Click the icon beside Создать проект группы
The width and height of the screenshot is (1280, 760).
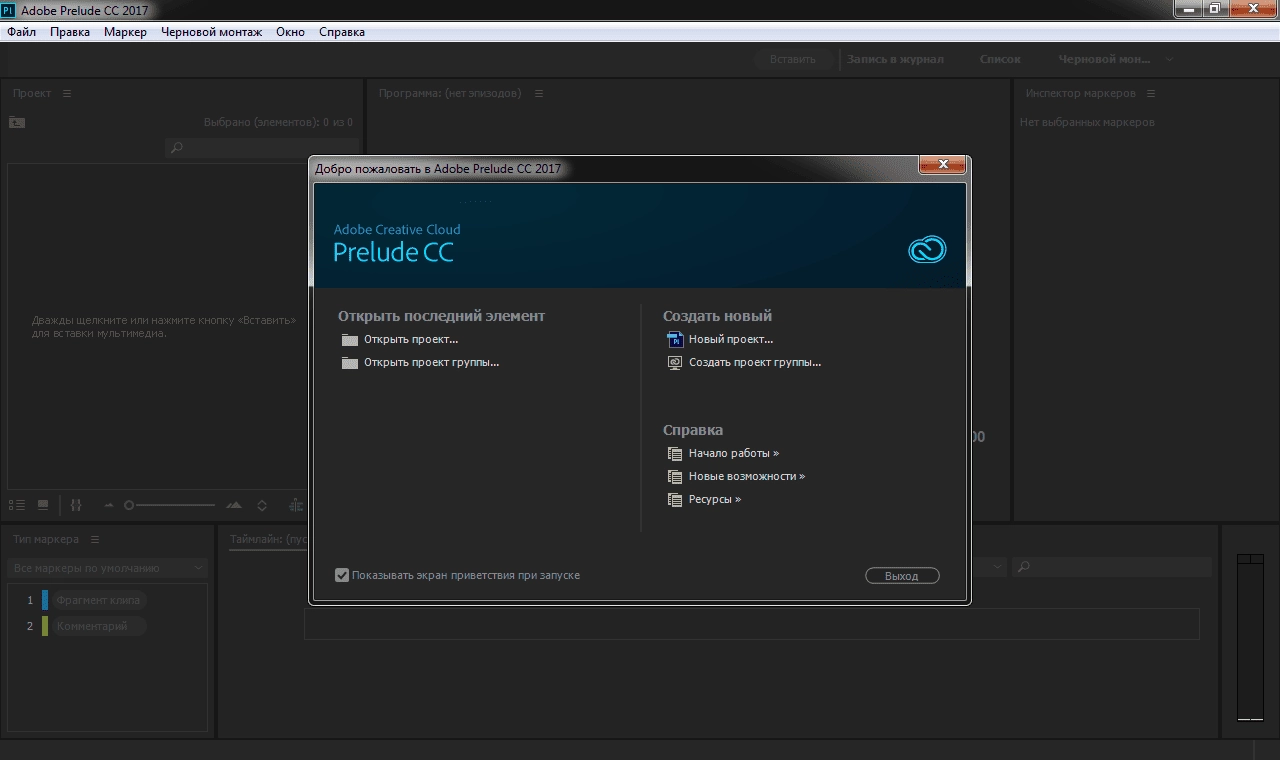[675, 363]
